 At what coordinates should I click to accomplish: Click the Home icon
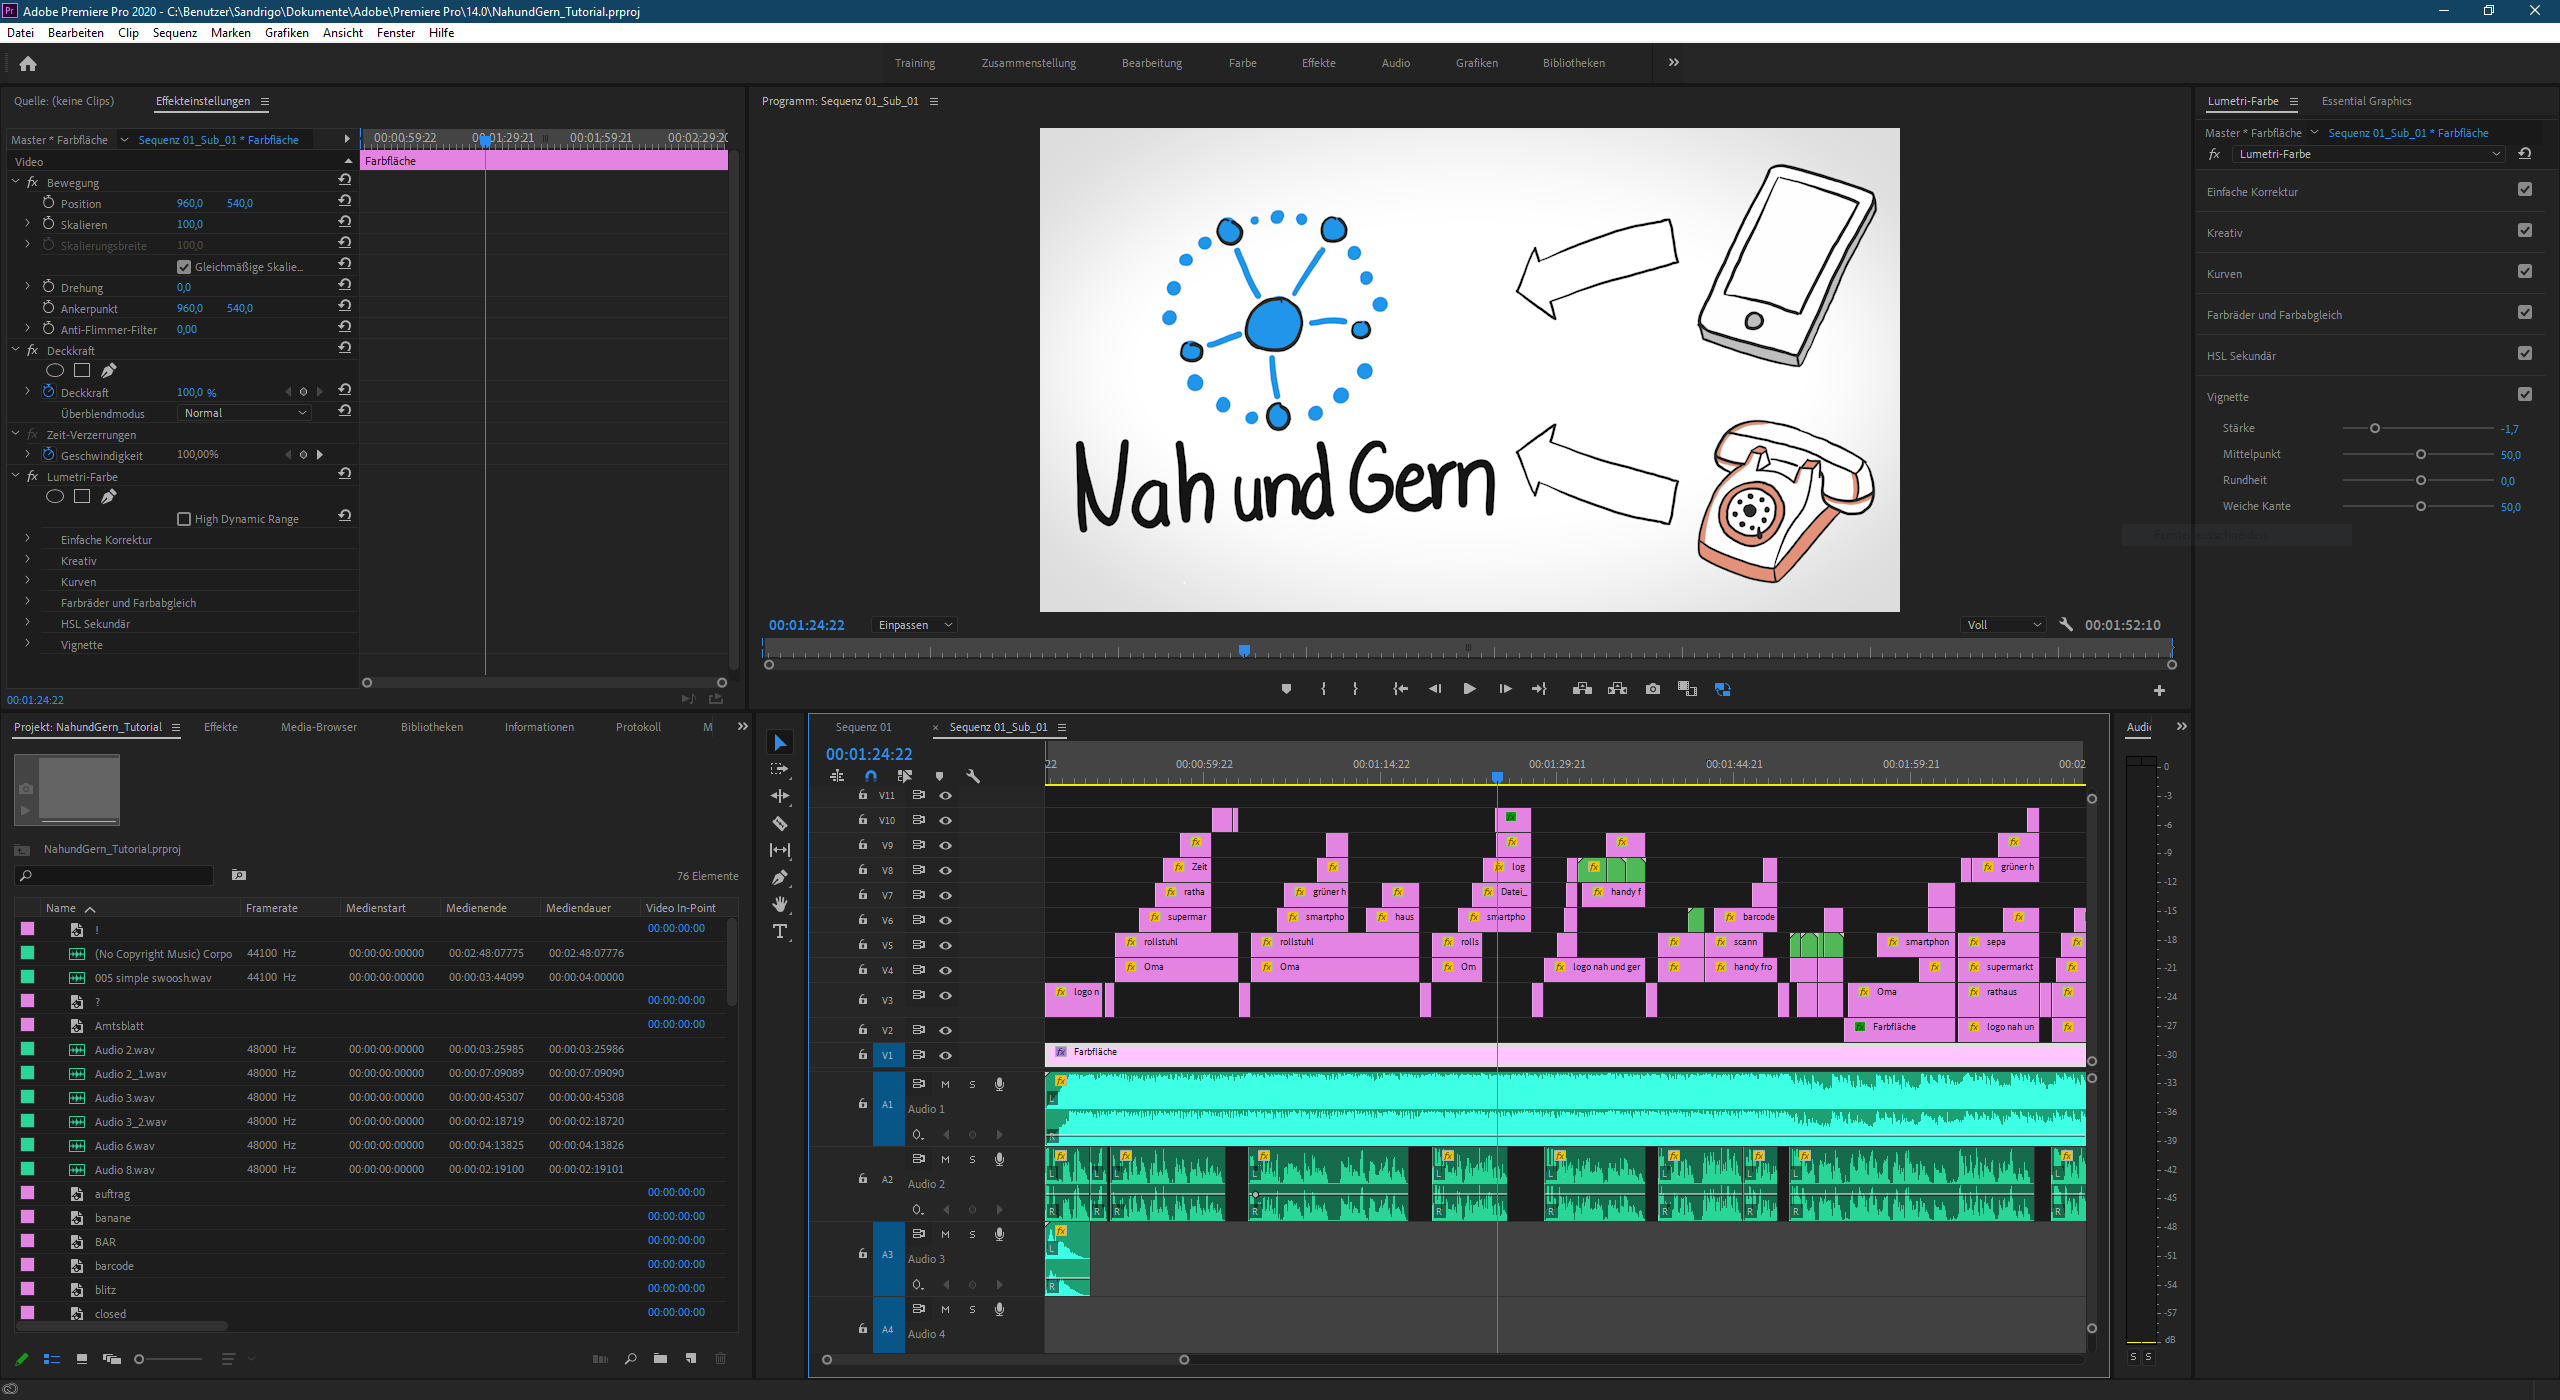(x=28, y=64)
